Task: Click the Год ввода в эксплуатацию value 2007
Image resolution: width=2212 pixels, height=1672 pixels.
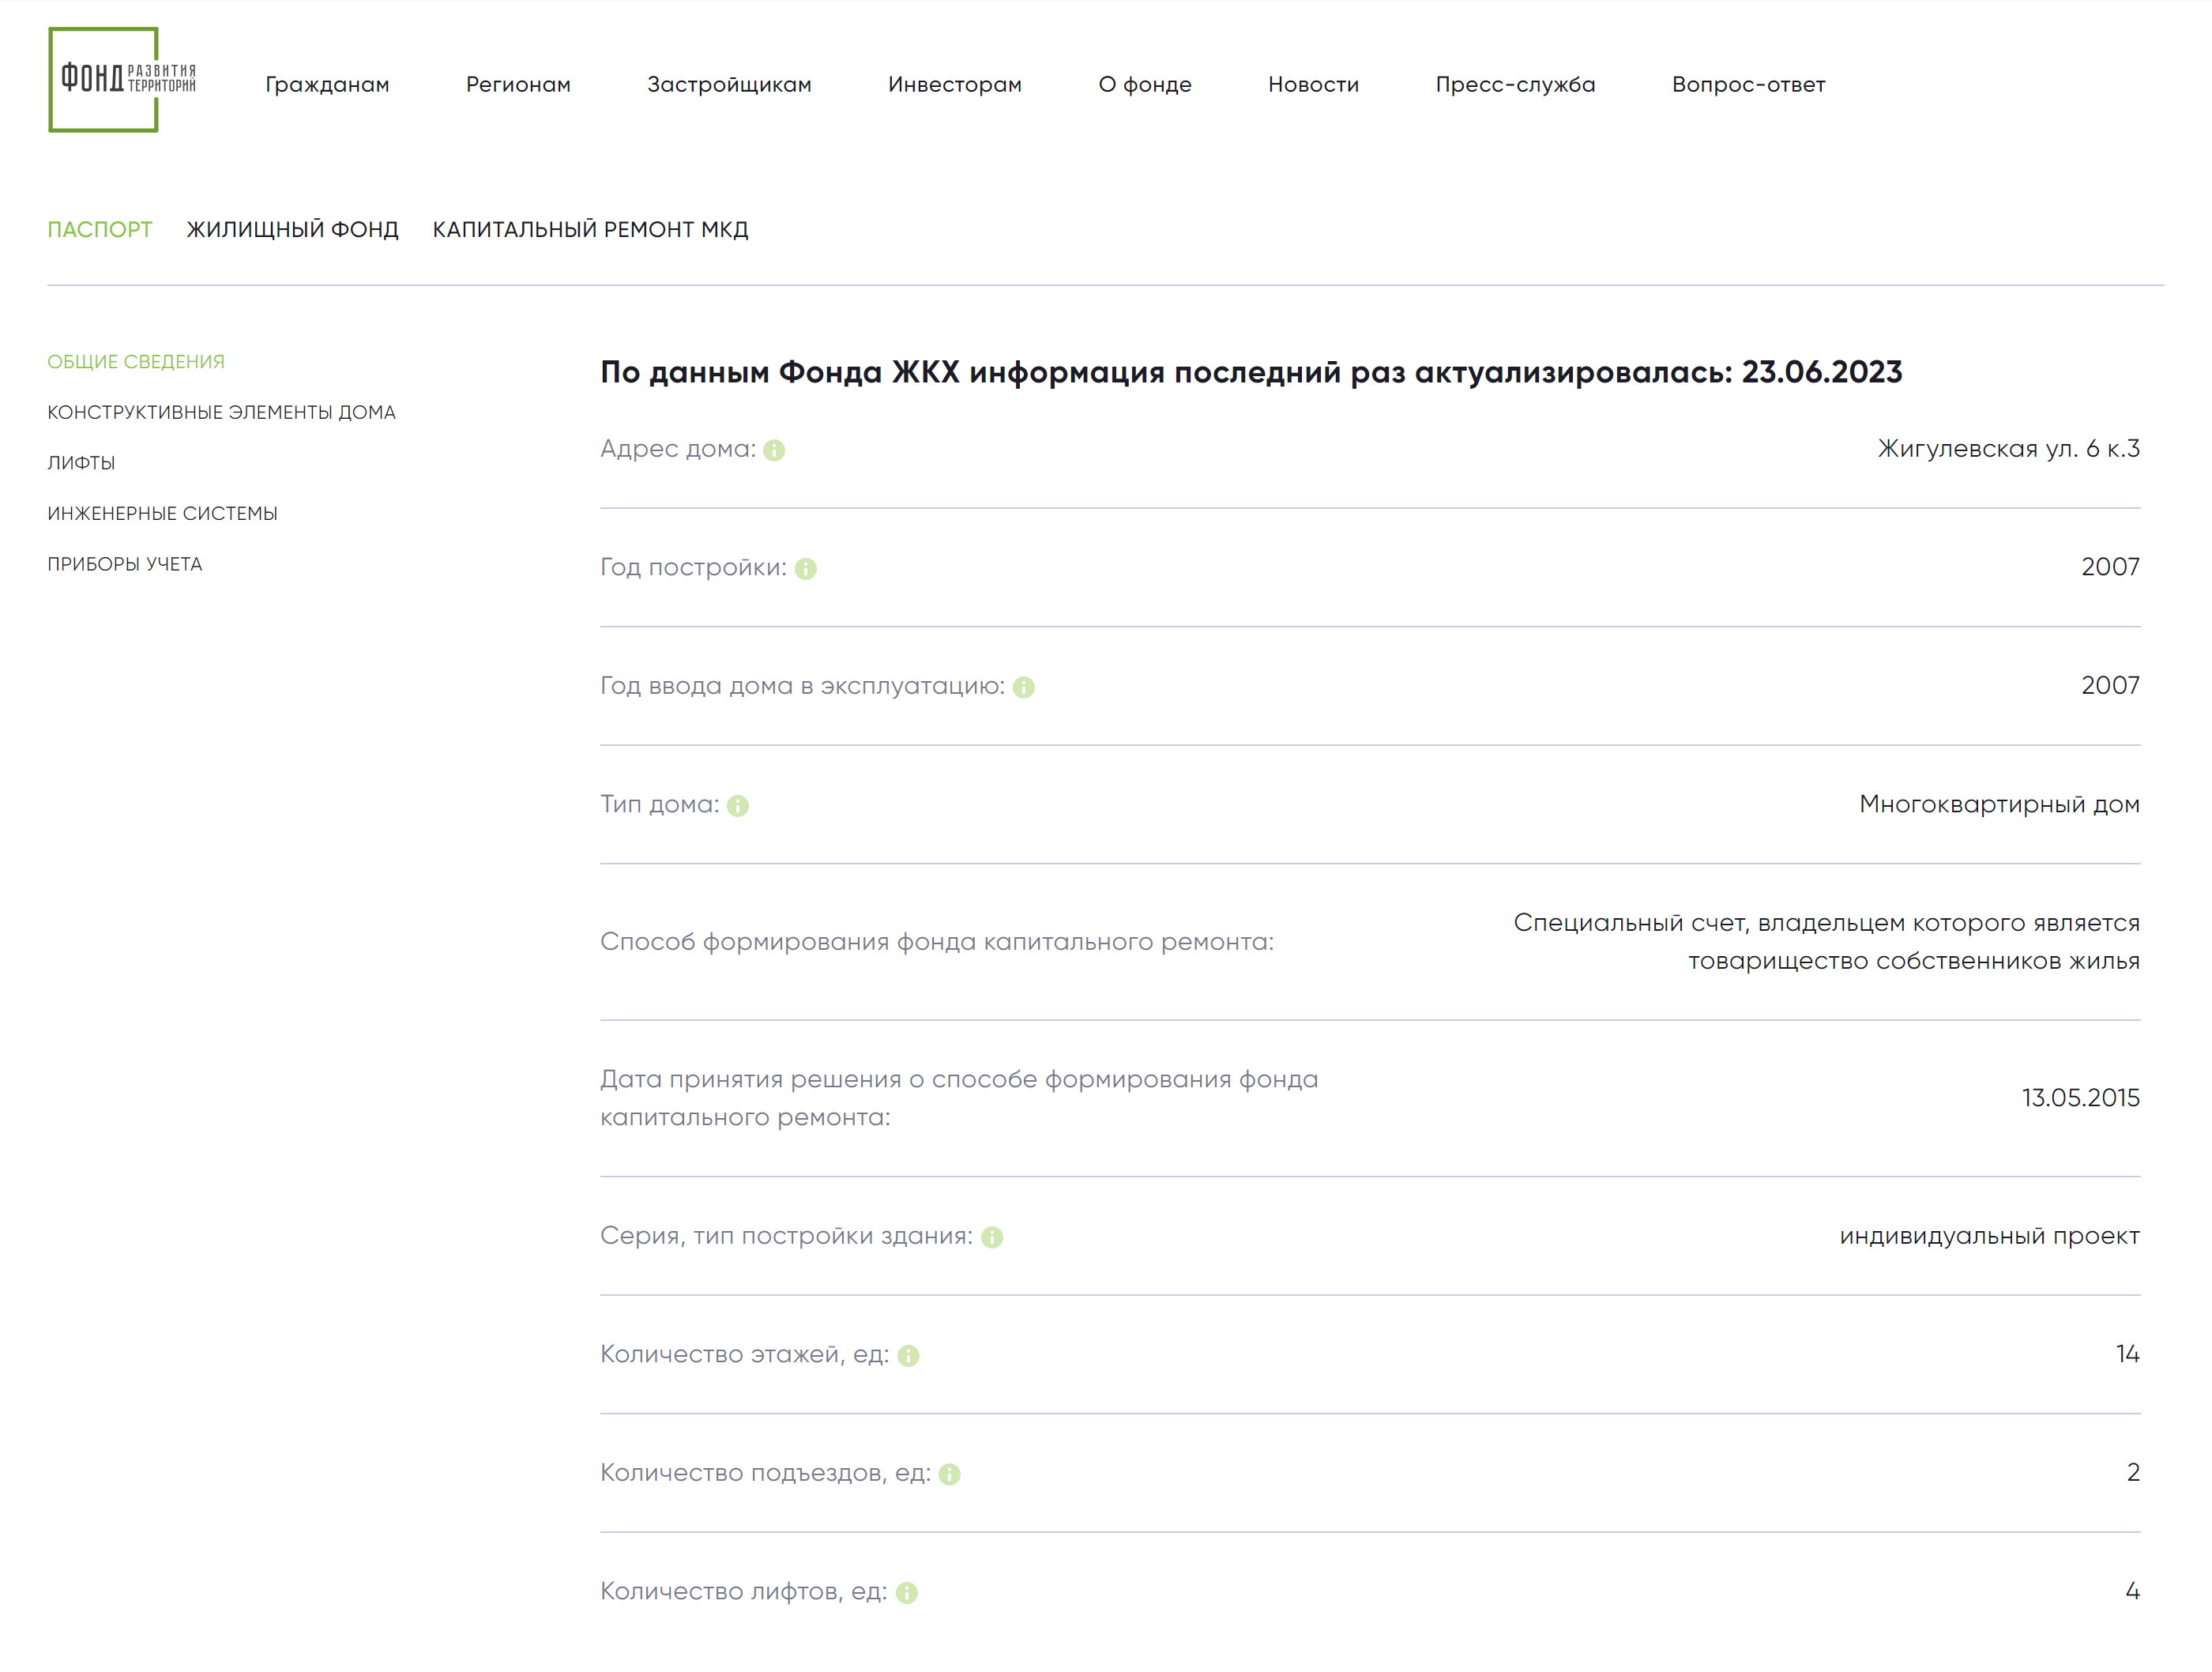Action: 2110,686
